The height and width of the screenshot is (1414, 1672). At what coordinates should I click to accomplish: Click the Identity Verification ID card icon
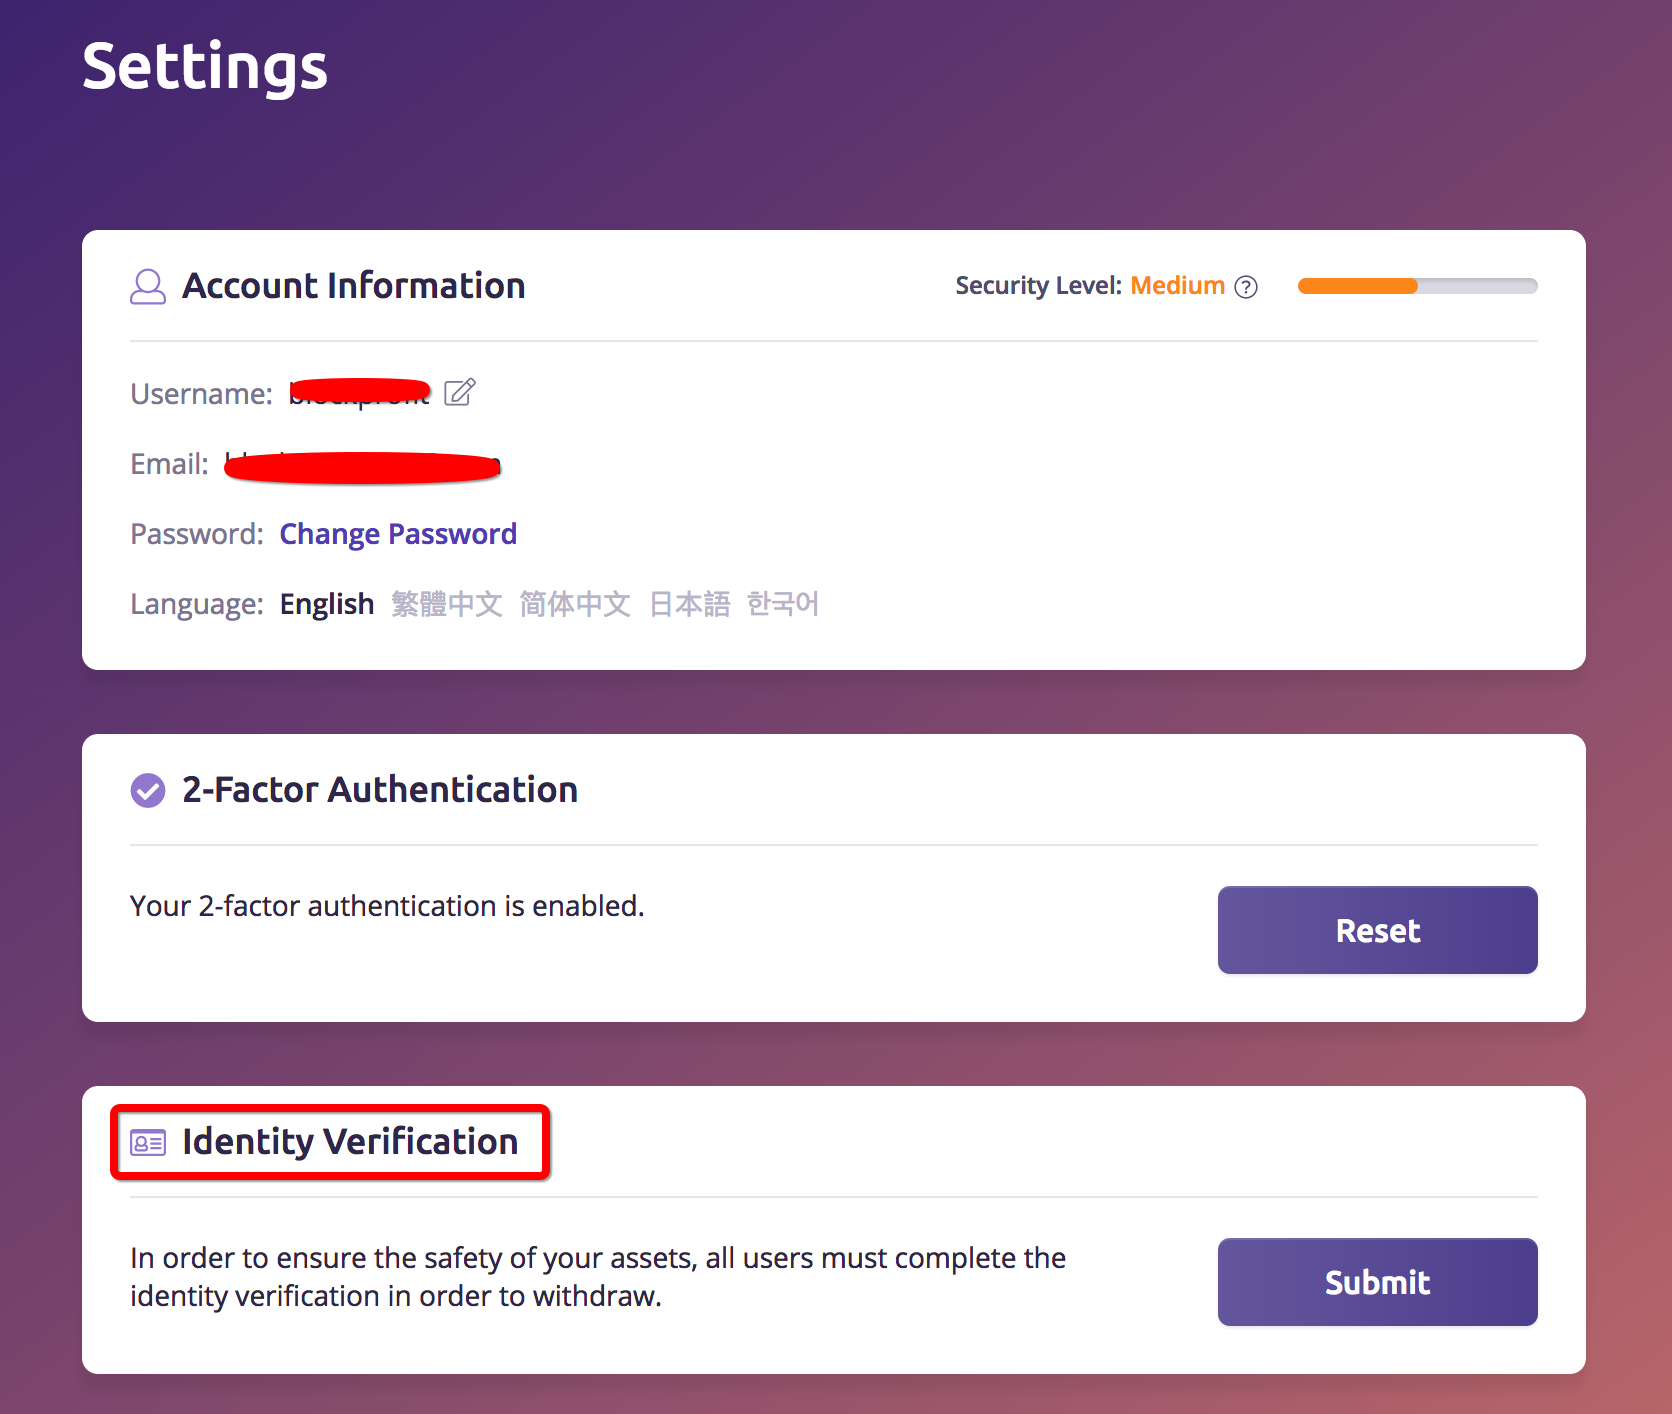148,1142
